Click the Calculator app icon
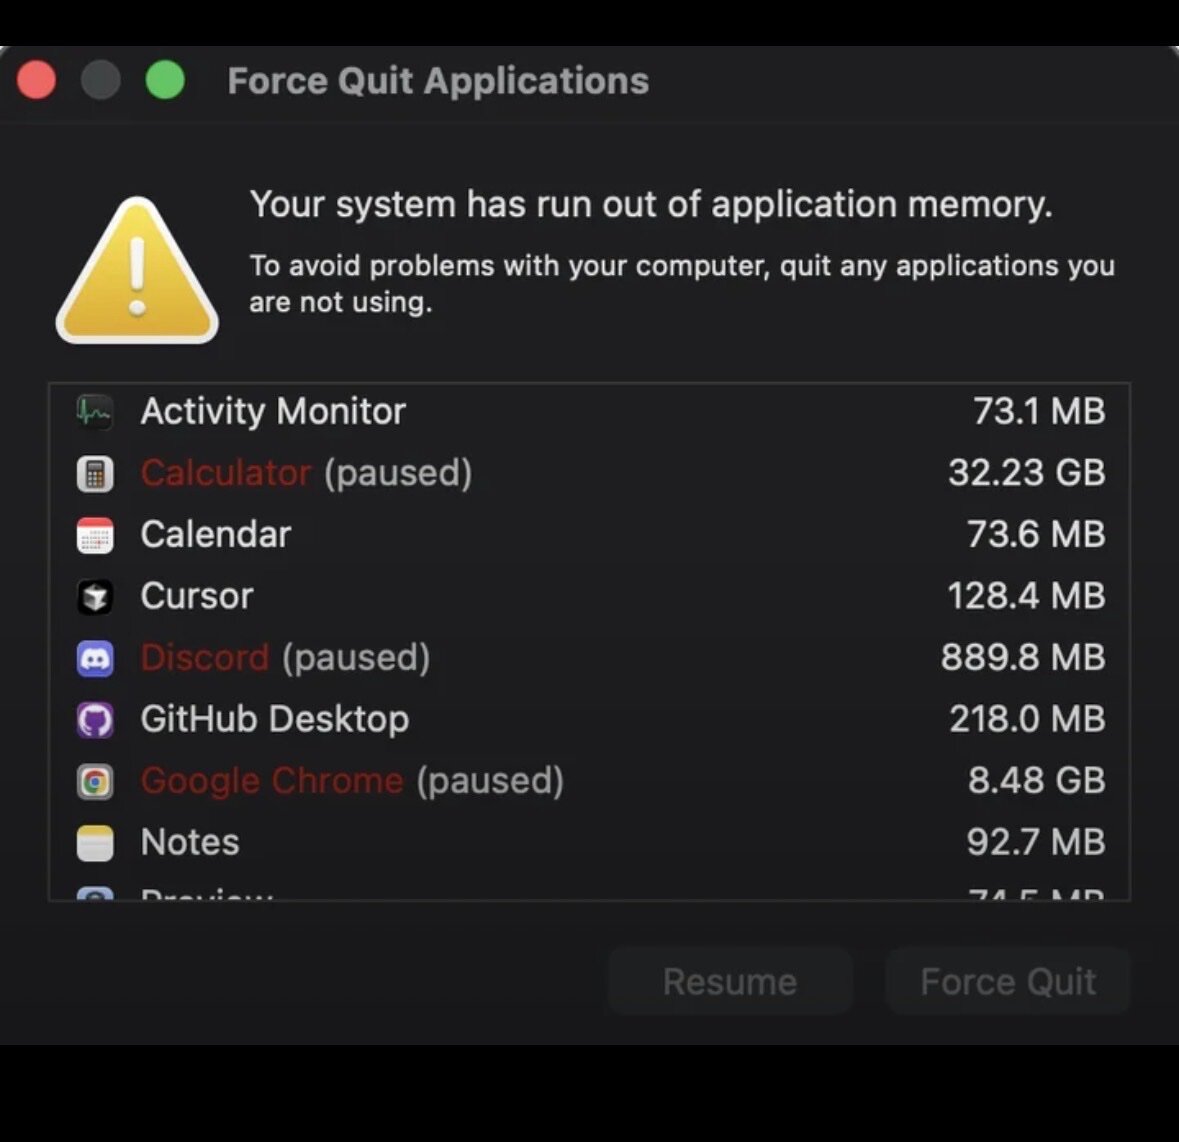Viewport: 1179px width, 1142px height. click(95, 474)
